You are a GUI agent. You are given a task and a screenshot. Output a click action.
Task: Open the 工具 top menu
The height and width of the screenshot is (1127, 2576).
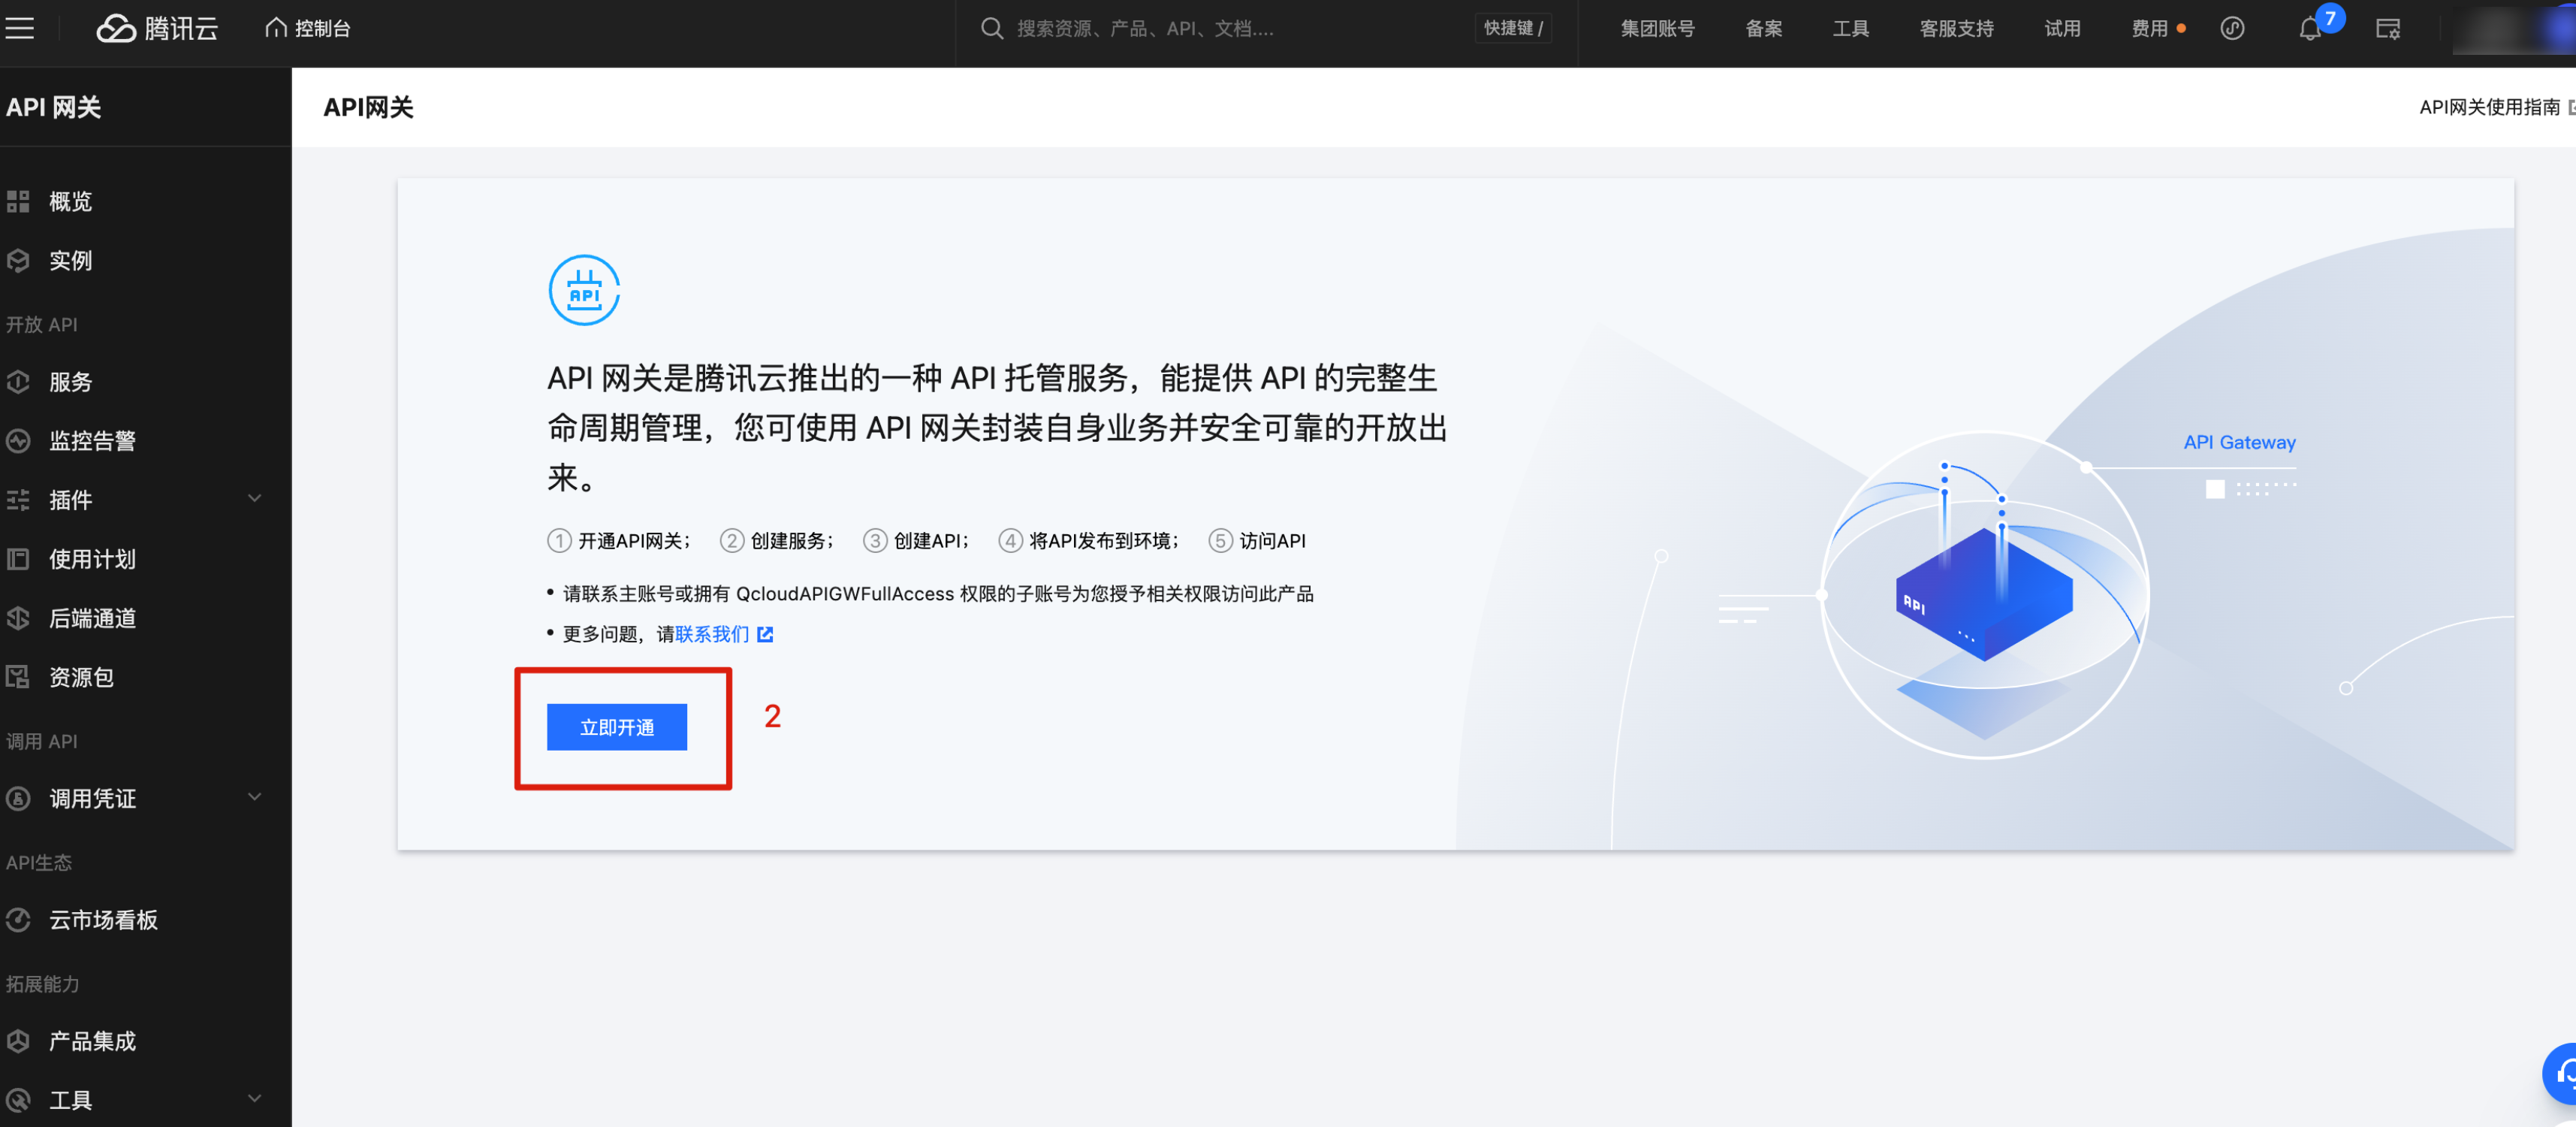point(1850,28)
